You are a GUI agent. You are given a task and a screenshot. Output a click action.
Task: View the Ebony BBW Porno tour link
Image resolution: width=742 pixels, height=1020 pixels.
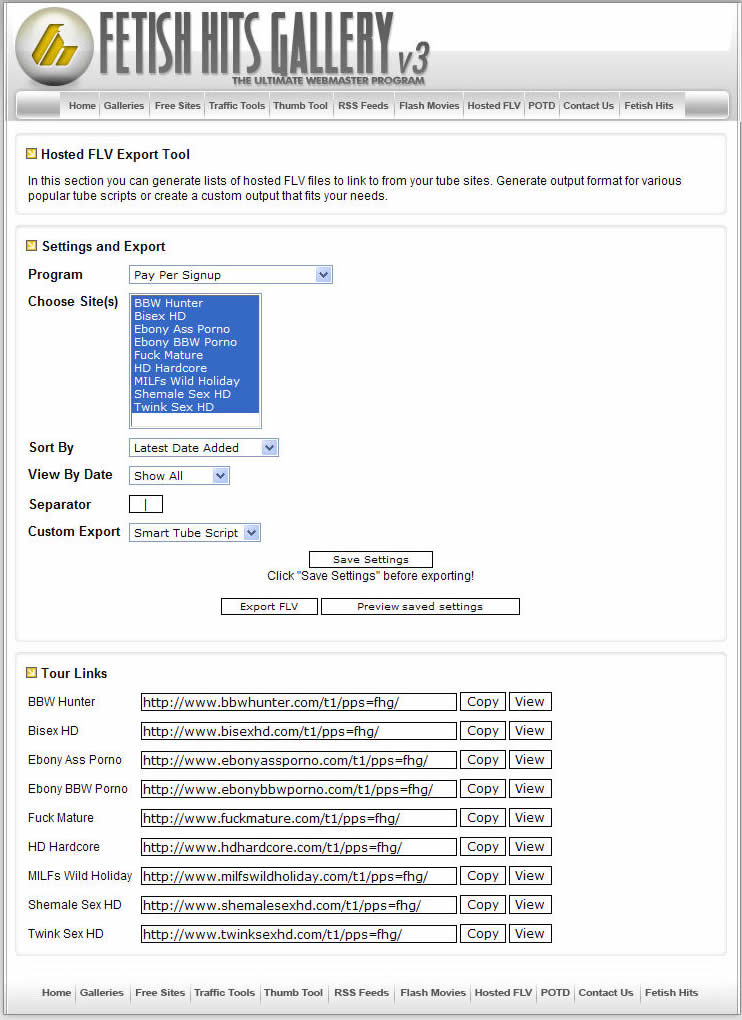tap(530, 788)
